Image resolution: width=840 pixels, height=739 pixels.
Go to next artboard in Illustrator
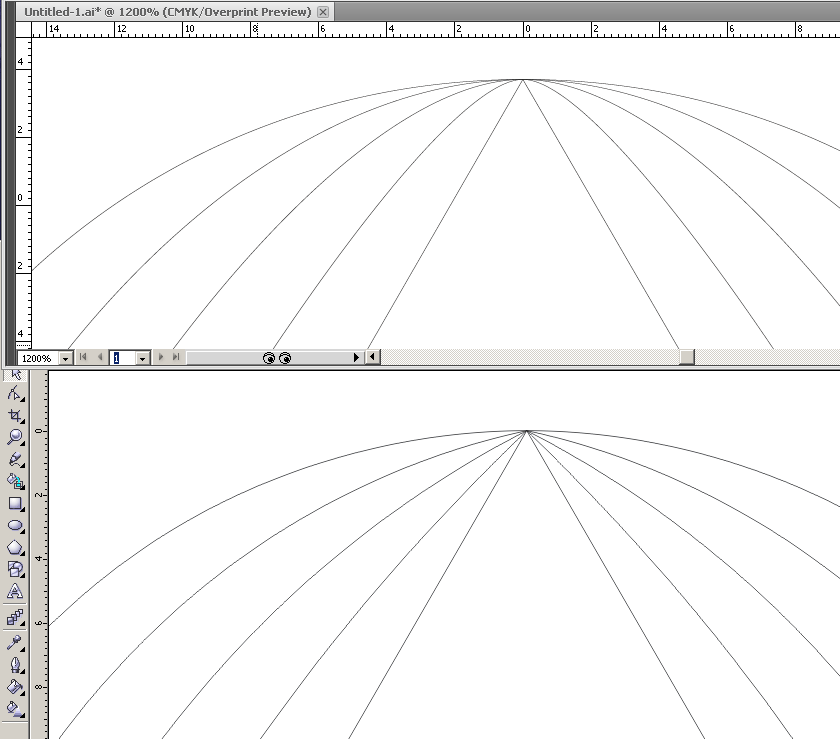(160, 357)
